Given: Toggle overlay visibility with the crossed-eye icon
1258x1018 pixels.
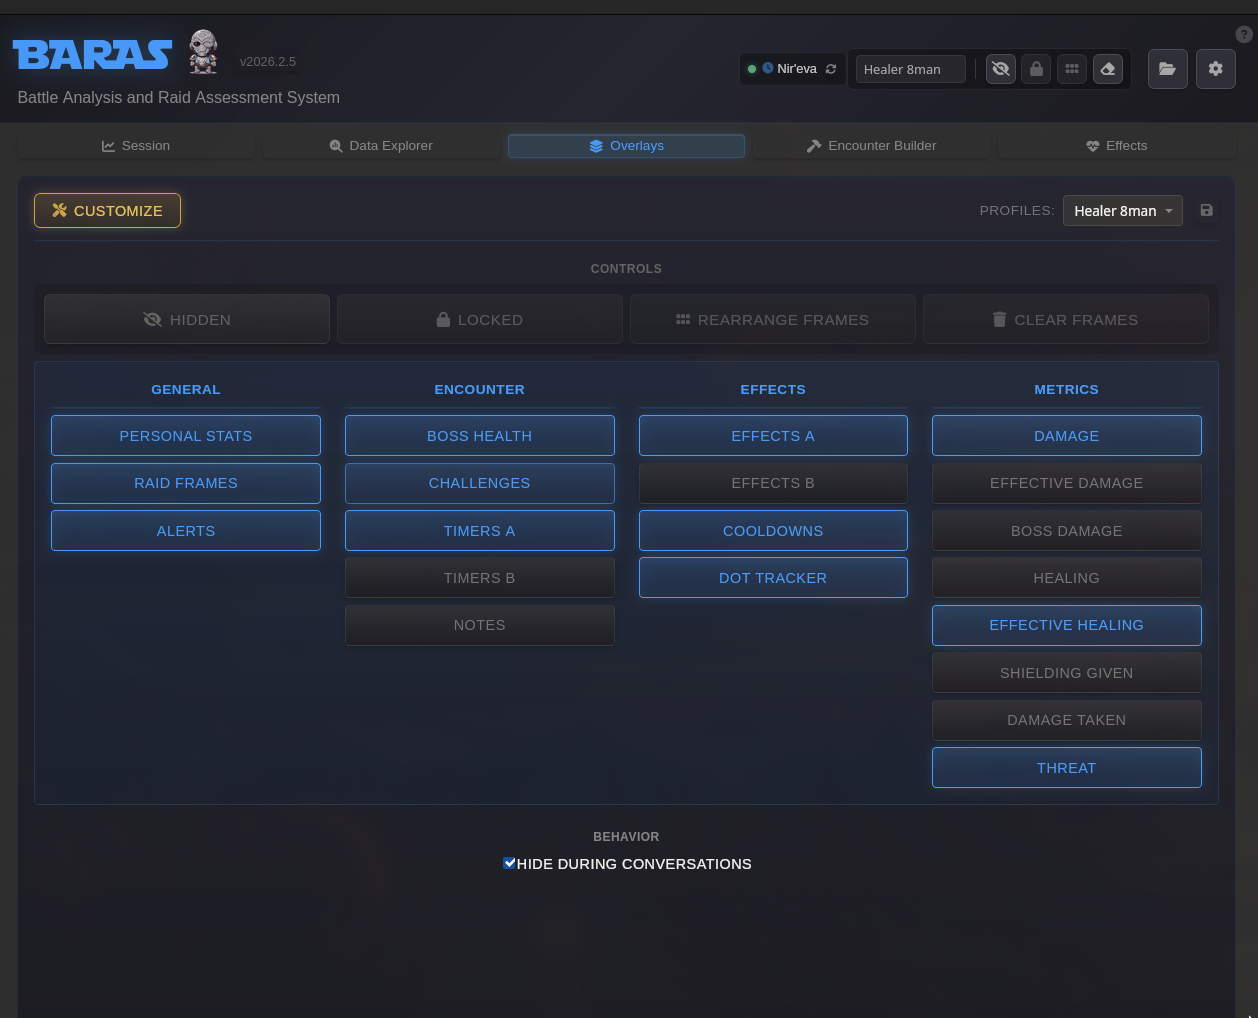Looking at the screenshot, I should coord(1000,68).
